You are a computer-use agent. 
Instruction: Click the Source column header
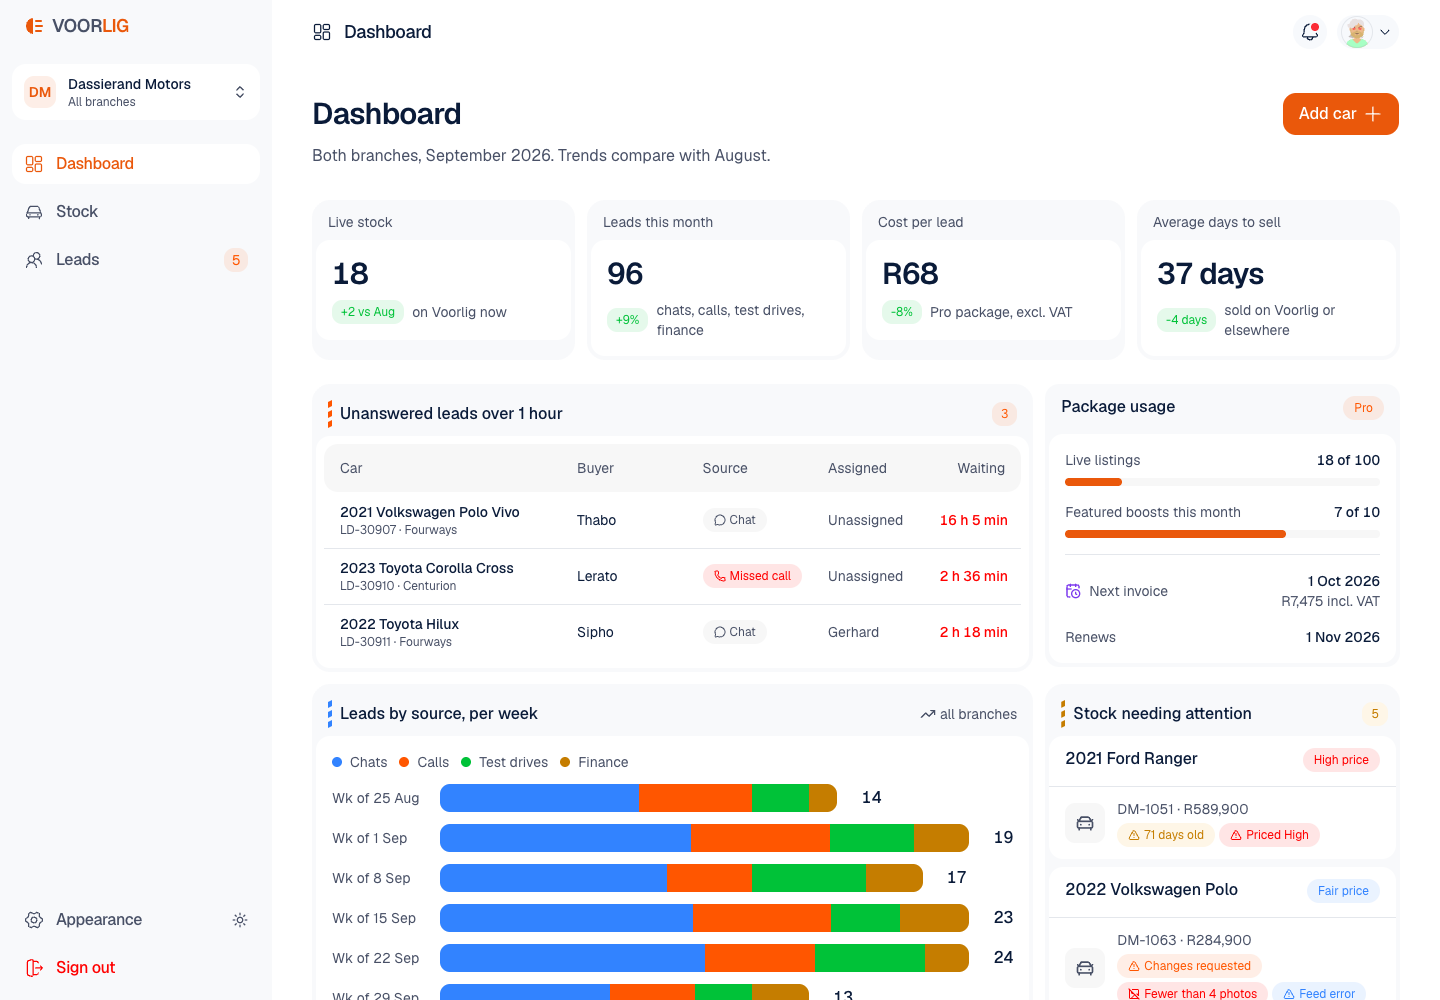[725, 468]
